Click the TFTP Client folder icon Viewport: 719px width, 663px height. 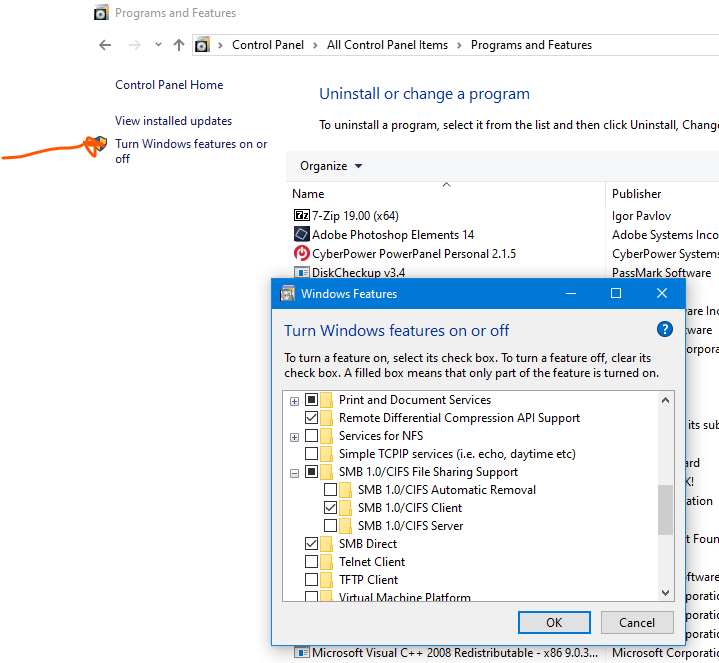[x=326, y=580]
